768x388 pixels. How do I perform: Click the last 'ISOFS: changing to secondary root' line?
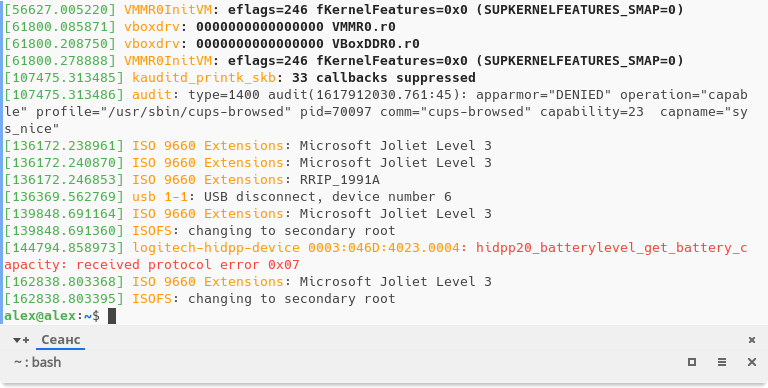[264, 299]
